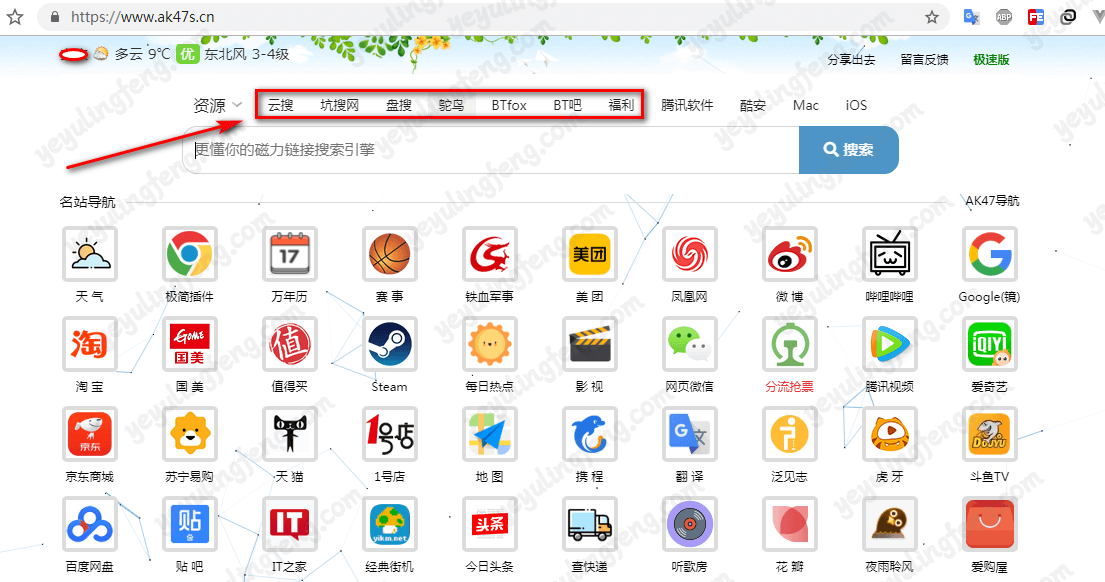The height and width of the screenshot is (582, 1105).
Task: Open the 分流抢票 train icon
Action: [790, 344]
